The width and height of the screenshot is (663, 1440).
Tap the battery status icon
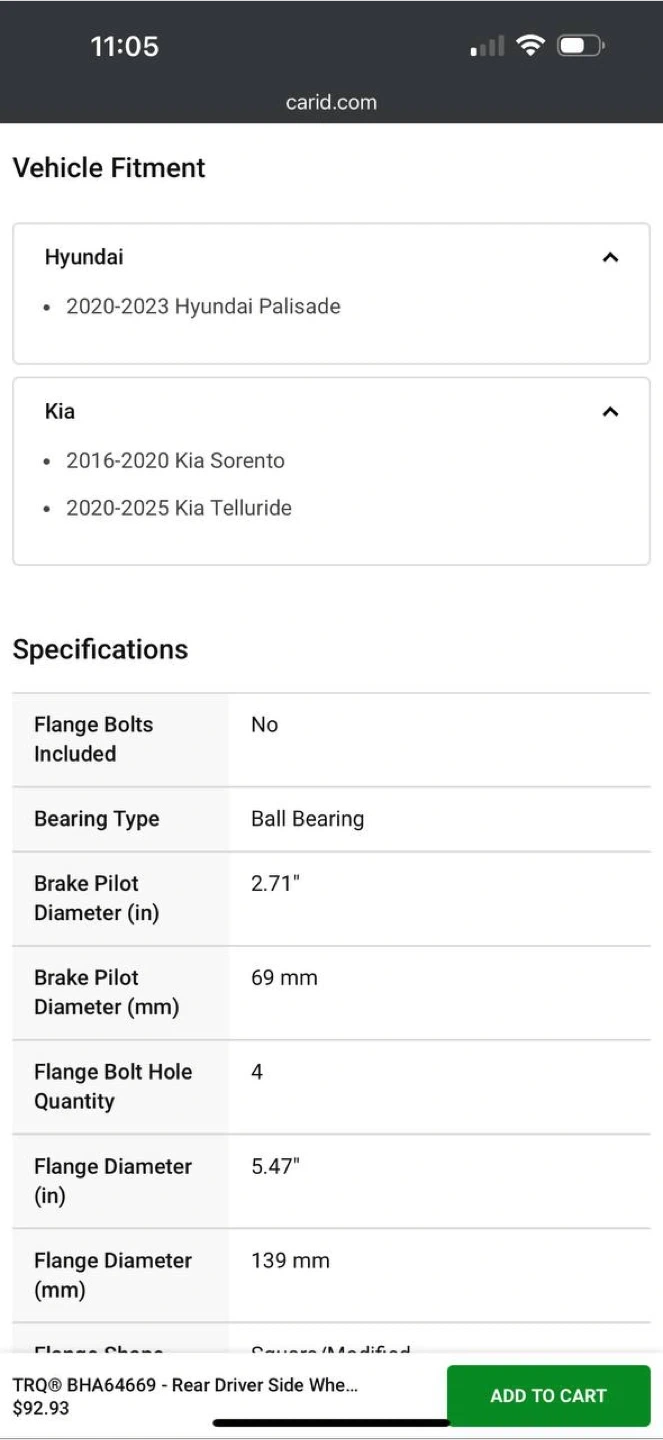(580, 45)
